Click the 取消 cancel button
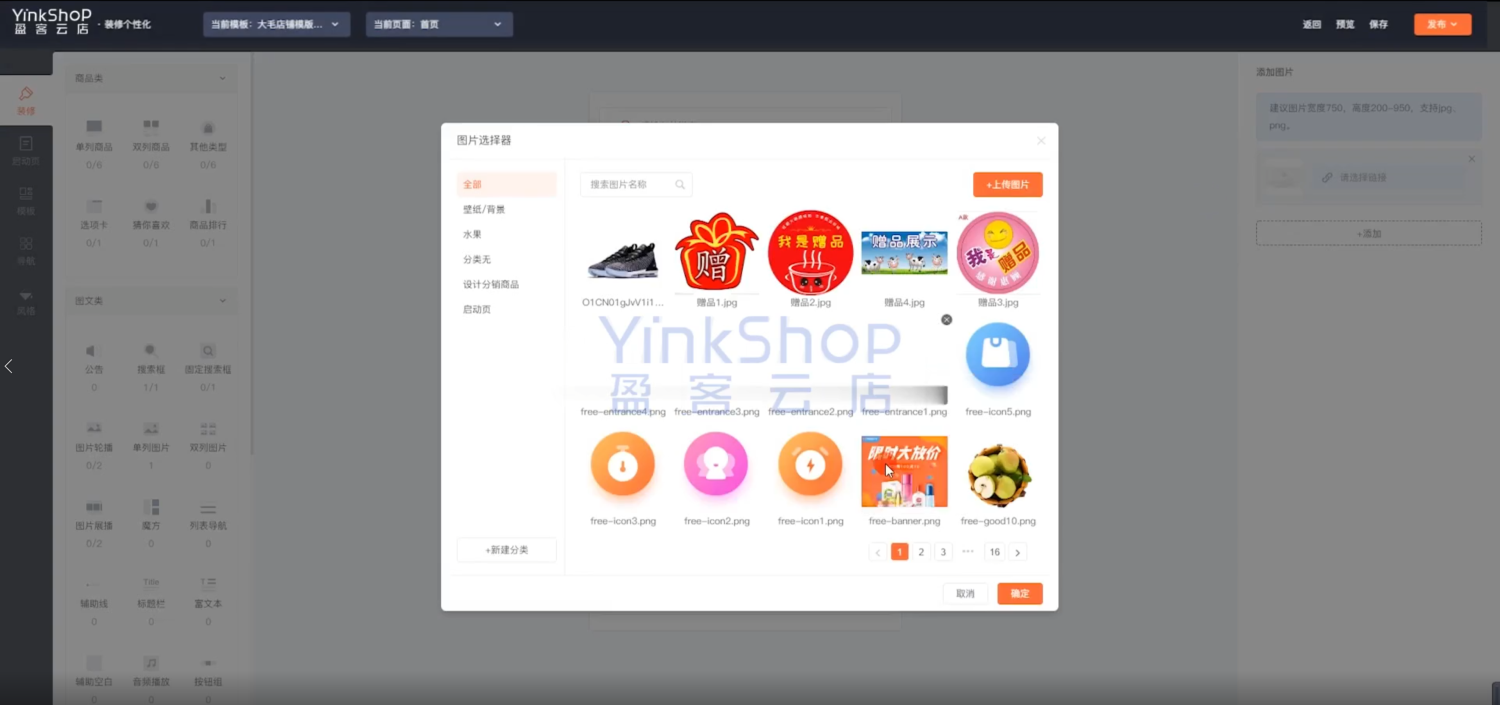Screen dimensions: 1500x705 965,594
